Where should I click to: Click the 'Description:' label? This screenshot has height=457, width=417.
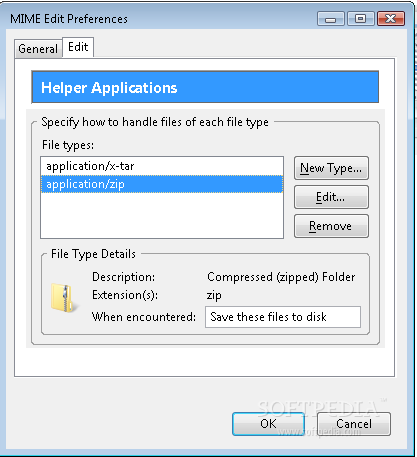pyautogui.click(x=124, y=277)
